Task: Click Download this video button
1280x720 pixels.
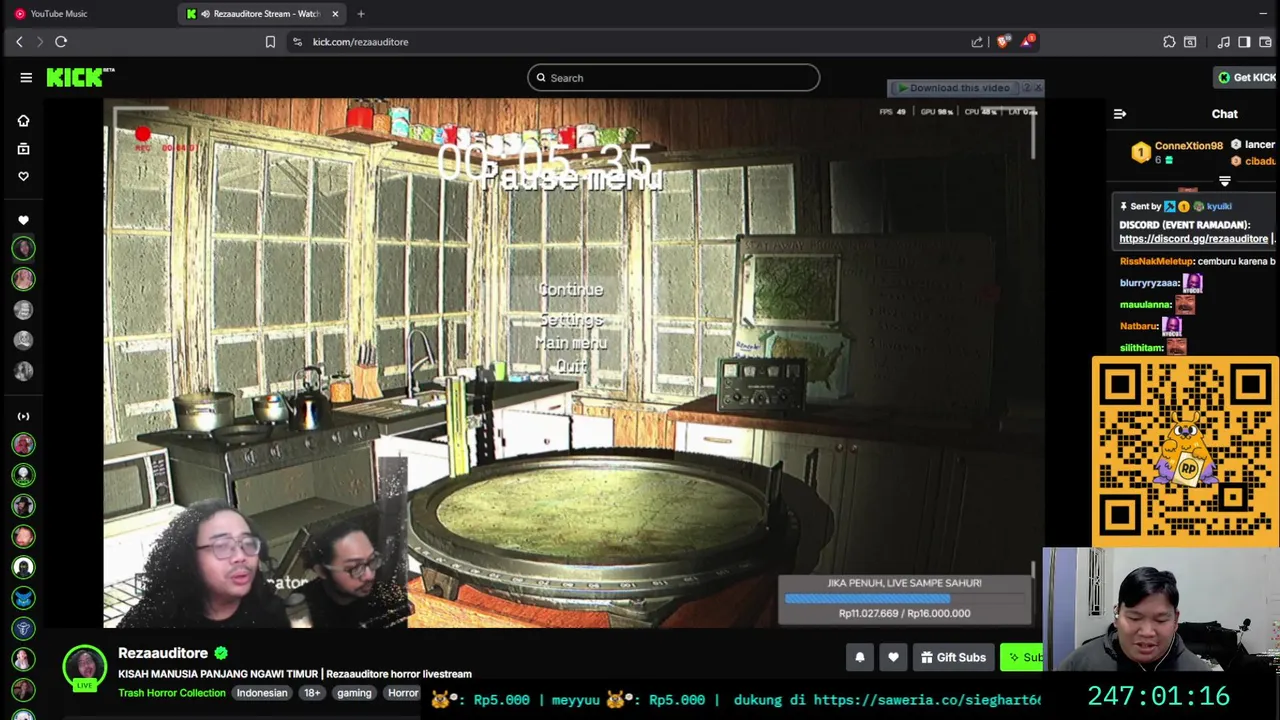Action: 953,88
